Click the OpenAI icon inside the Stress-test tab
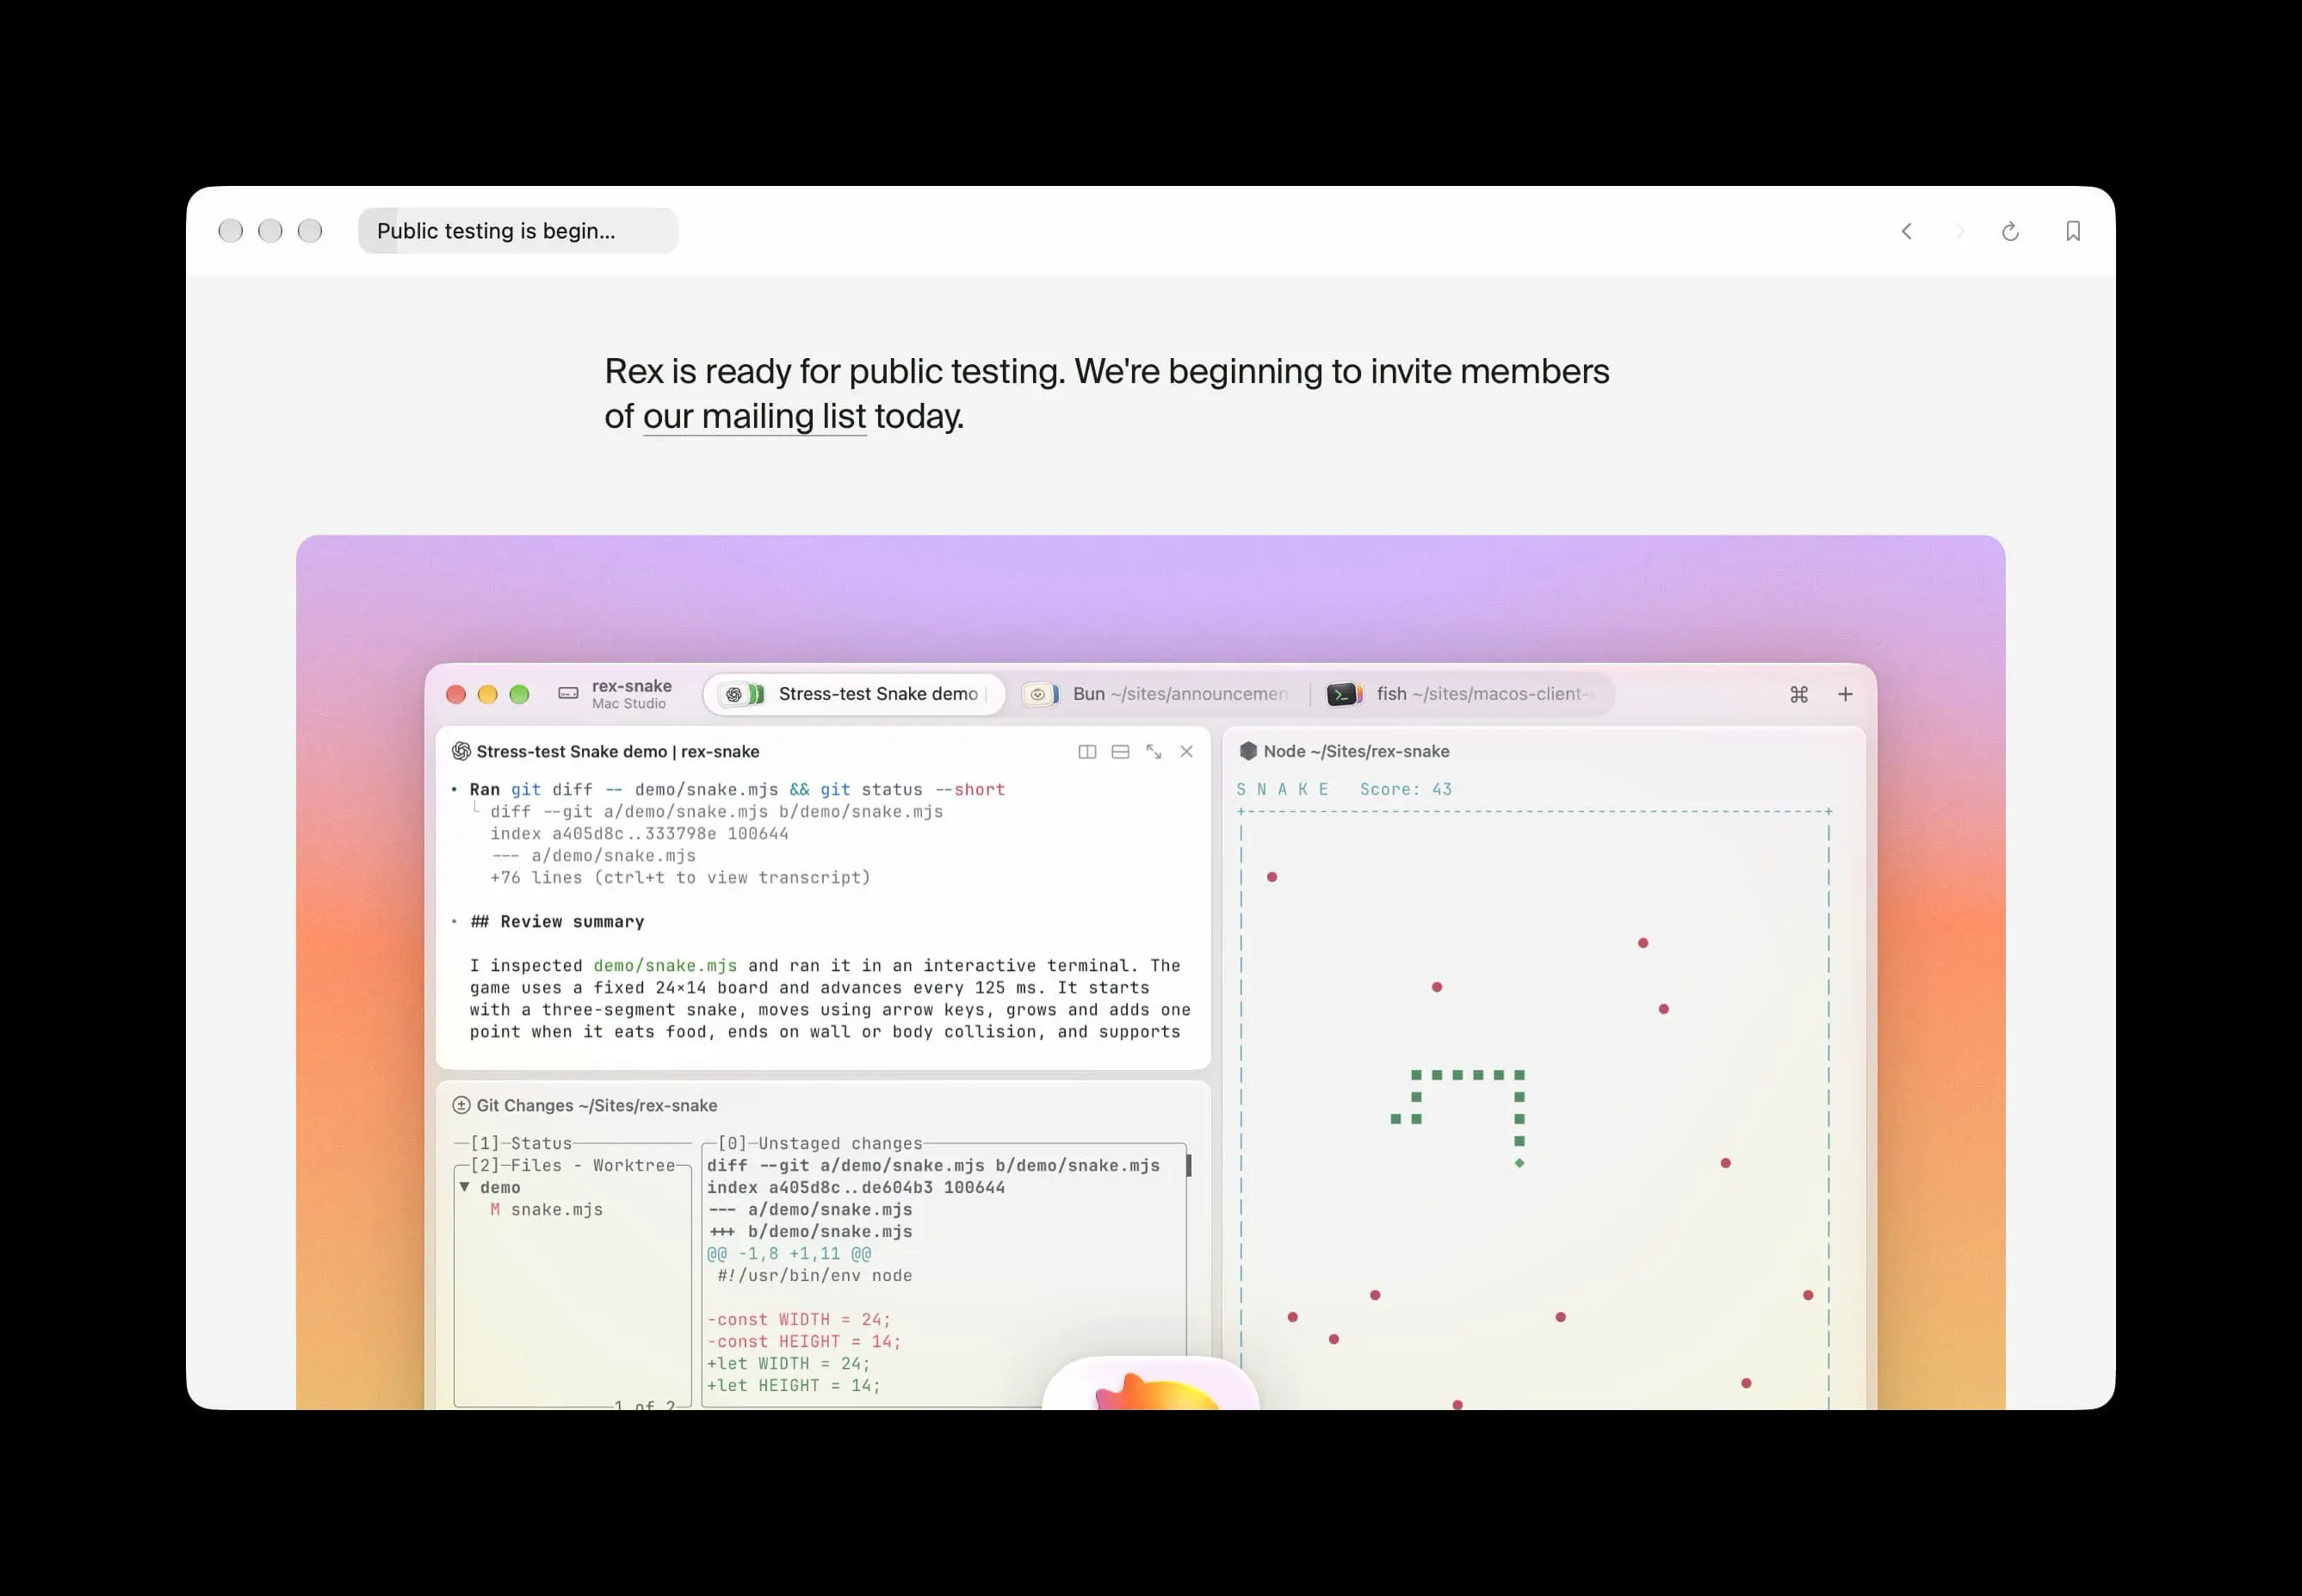2302x1596 pixels. (x=734, y=694)
